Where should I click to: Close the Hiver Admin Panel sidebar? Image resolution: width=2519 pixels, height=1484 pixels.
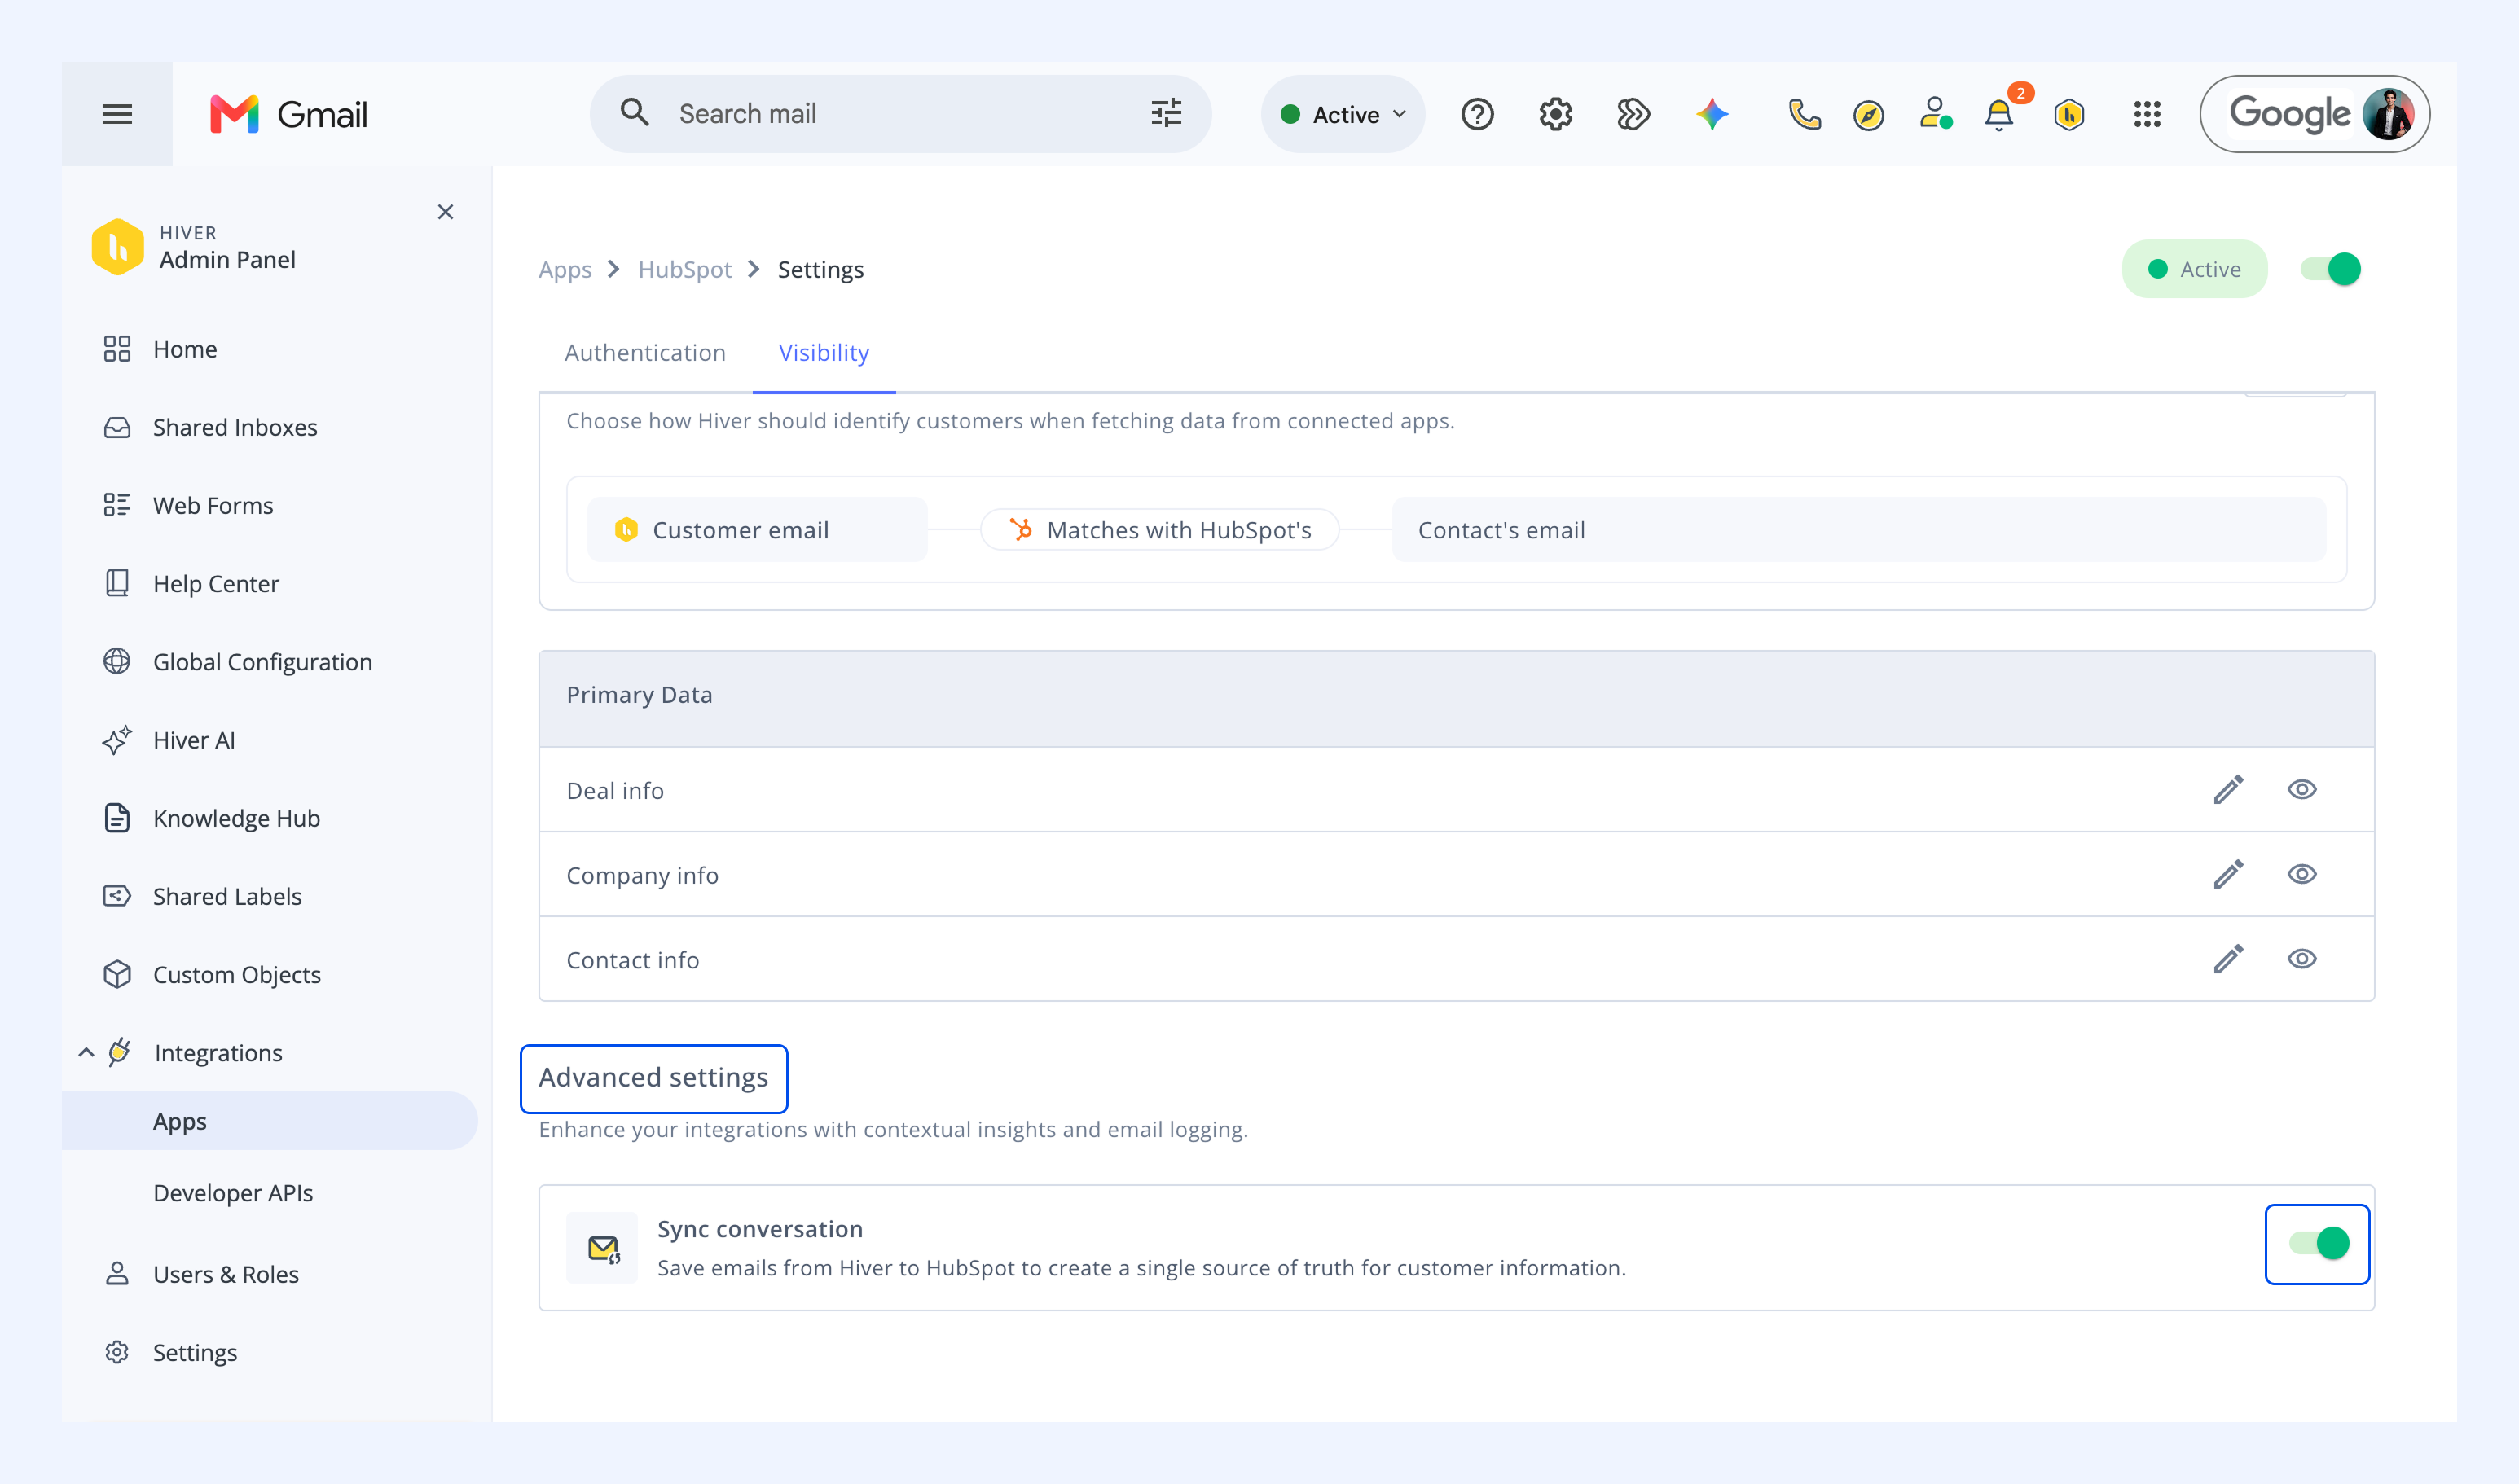[446, 212]
